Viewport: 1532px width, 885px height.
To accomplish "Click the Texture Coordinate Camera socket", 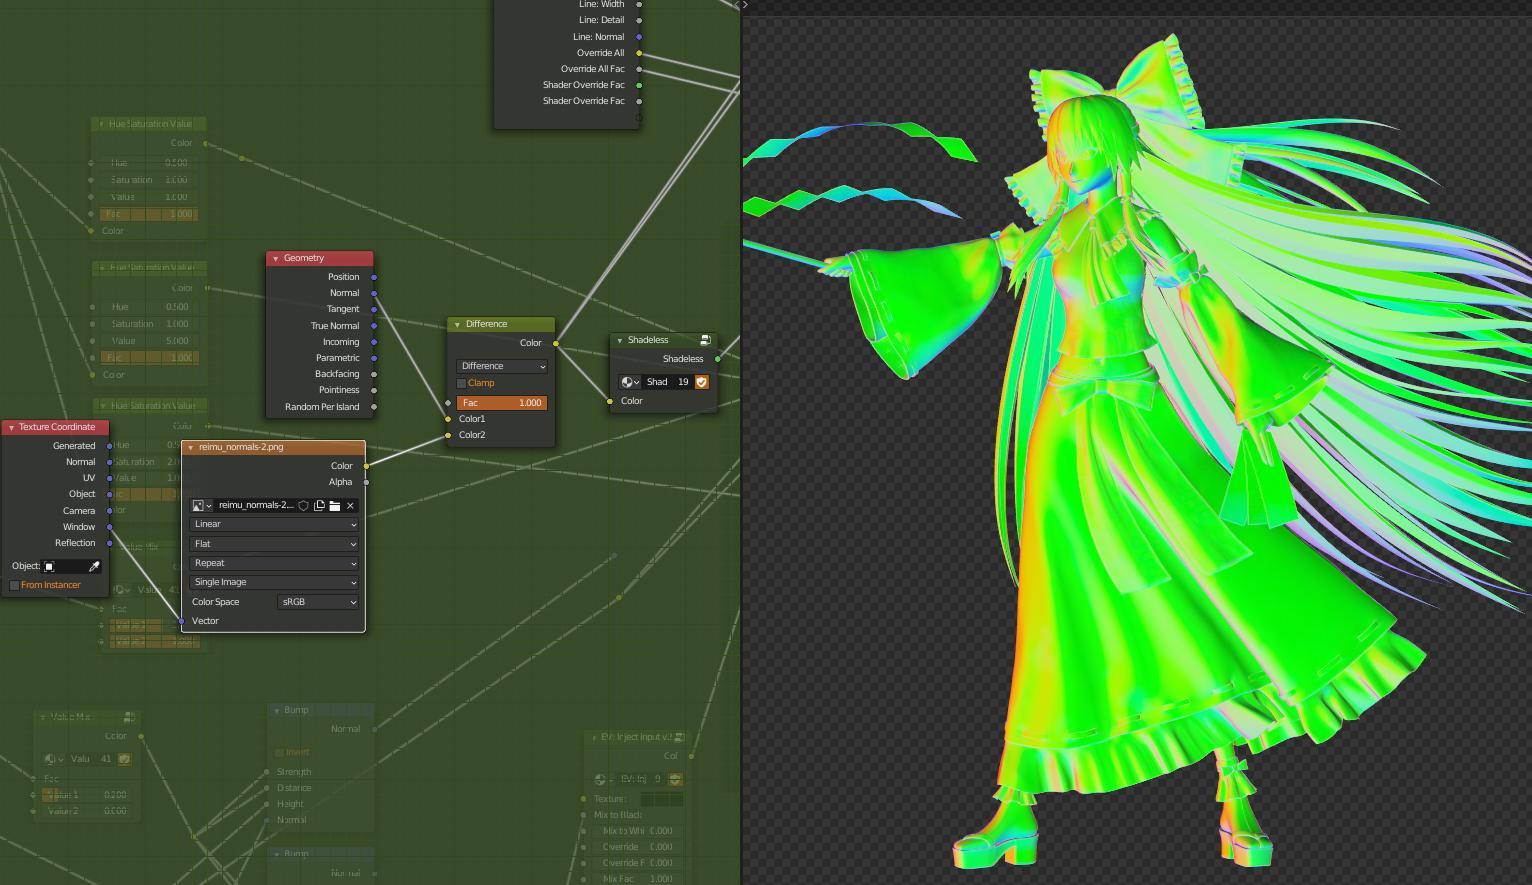I will [110, 511].
